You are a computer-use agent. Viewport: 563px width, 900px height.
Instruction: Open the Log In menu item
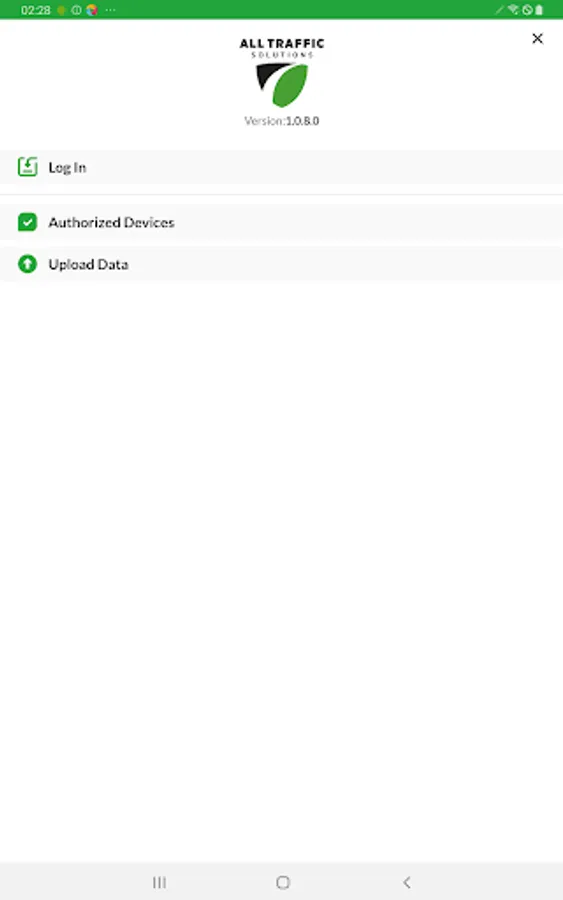[281, 167]
